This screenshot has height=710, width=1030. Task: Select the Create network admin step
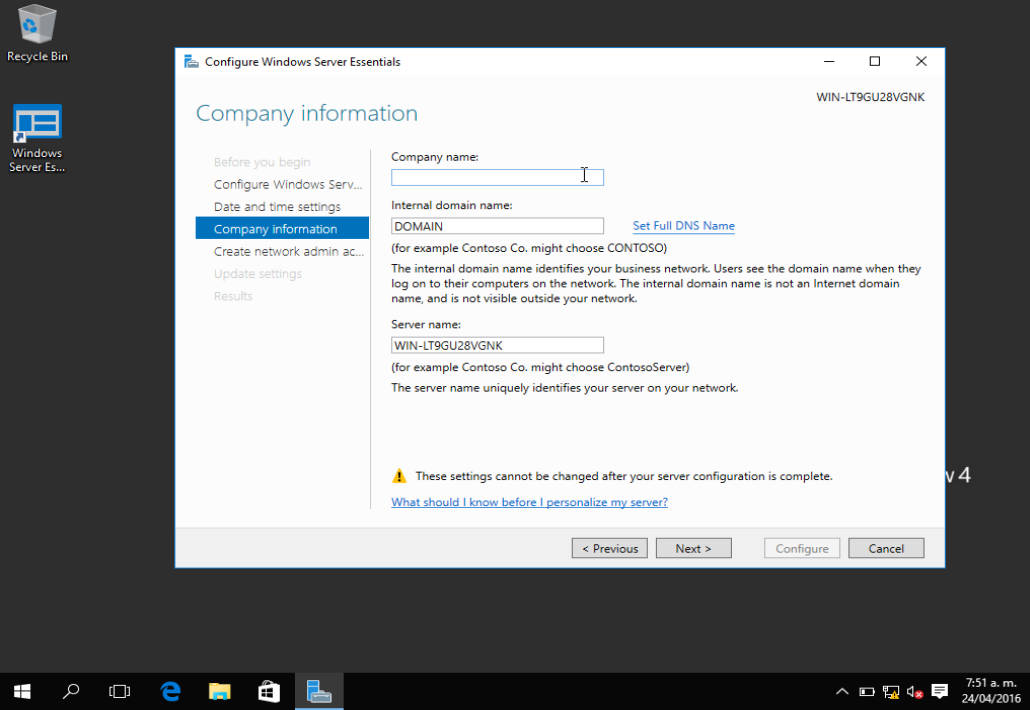(287, 251)
